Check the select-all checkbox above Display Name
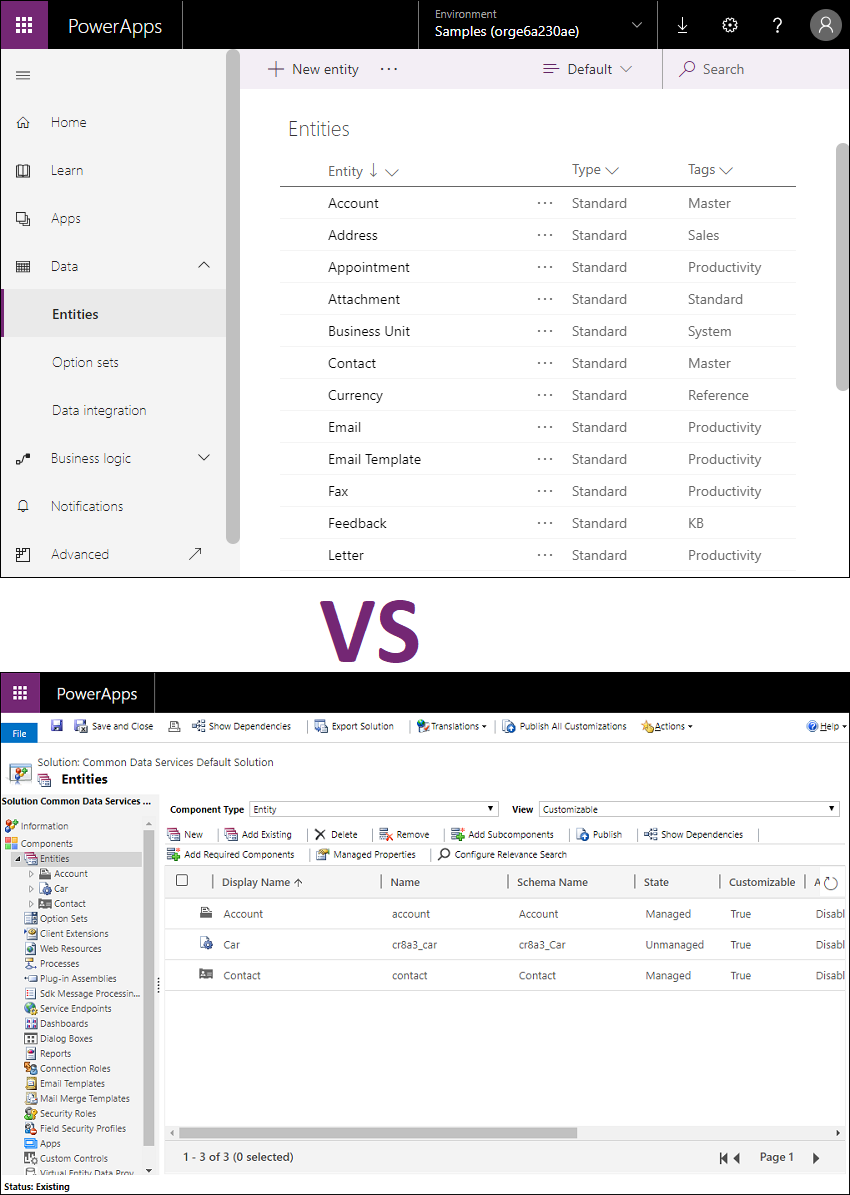The height and width of the screenshot is (1195, 850). click(x=183, y=881)
